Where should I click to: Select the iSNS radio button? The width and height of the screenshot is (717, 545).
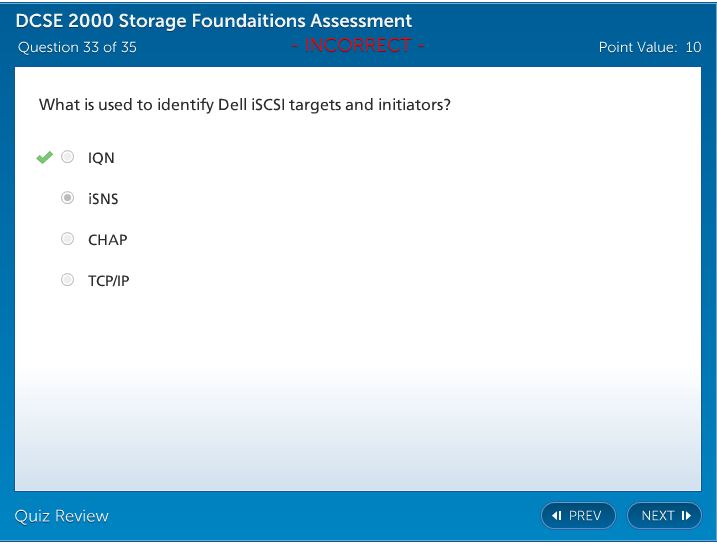(68, 198)
